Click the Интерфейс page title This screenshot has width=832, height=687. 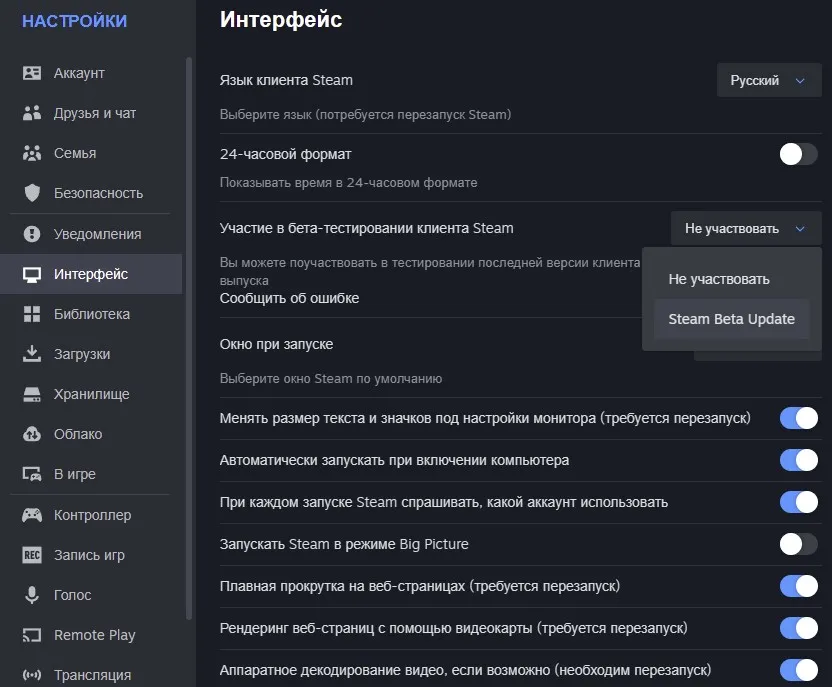pos(281,20)
